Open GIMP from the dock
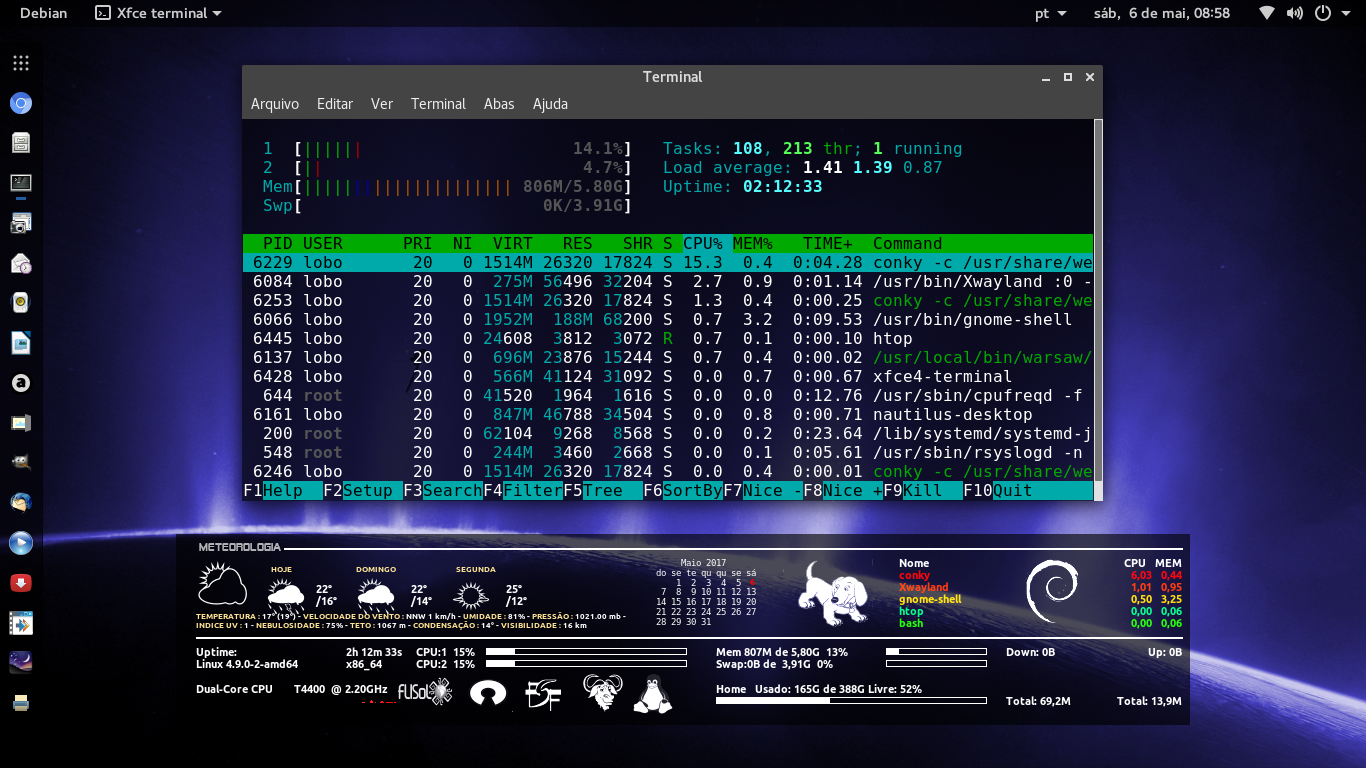 20,462
